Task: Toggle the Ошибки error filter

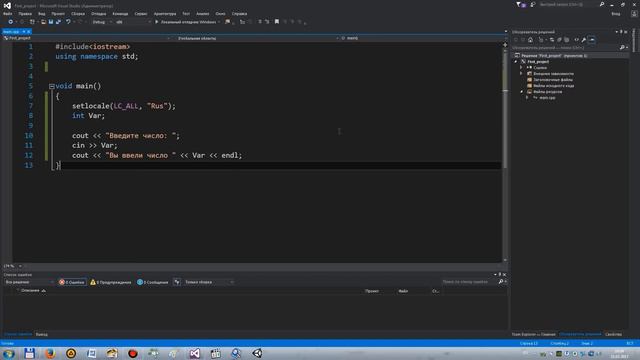Action: 72,282
